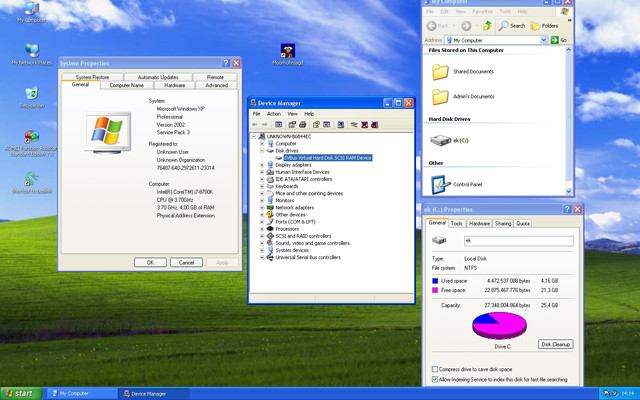Click the Drive C pie chart
Image resolution: width=640 pixels, height=400 pixels.
(x=499, y=325)
